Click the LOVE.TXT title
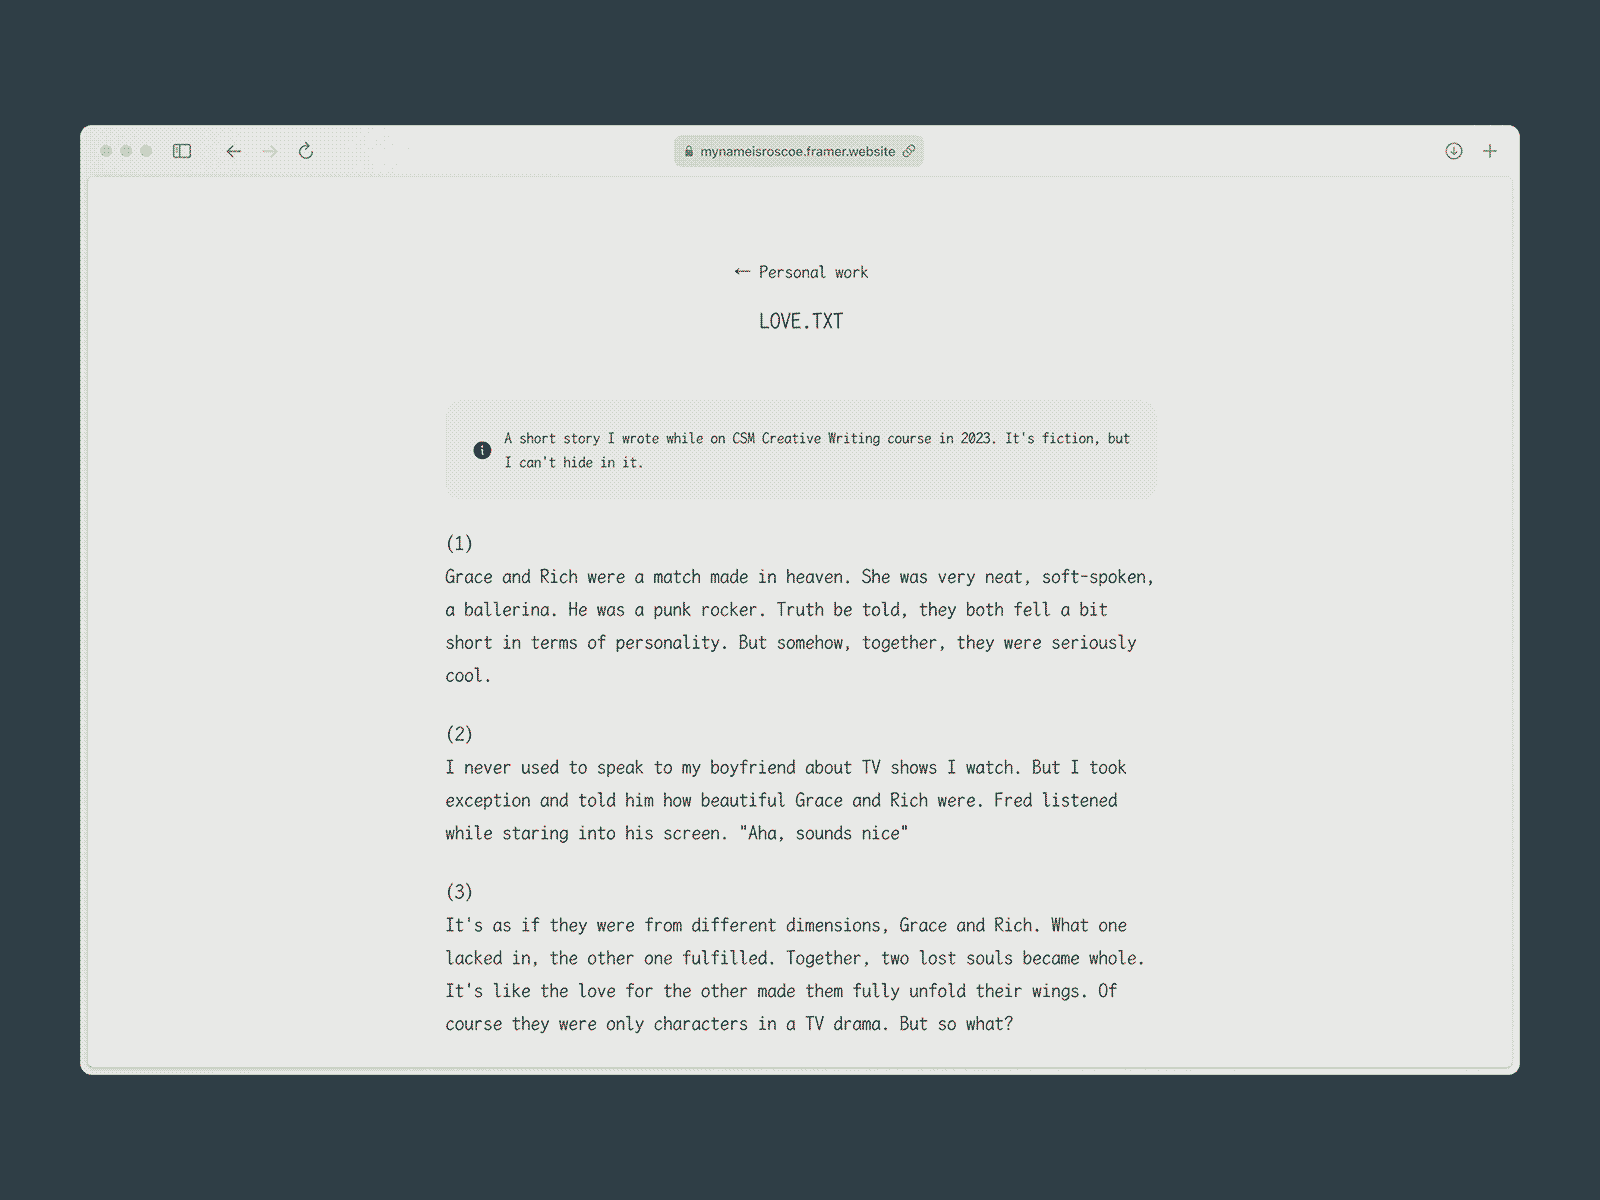Viewport: 1600px width, 1200px height. (801, 321)
